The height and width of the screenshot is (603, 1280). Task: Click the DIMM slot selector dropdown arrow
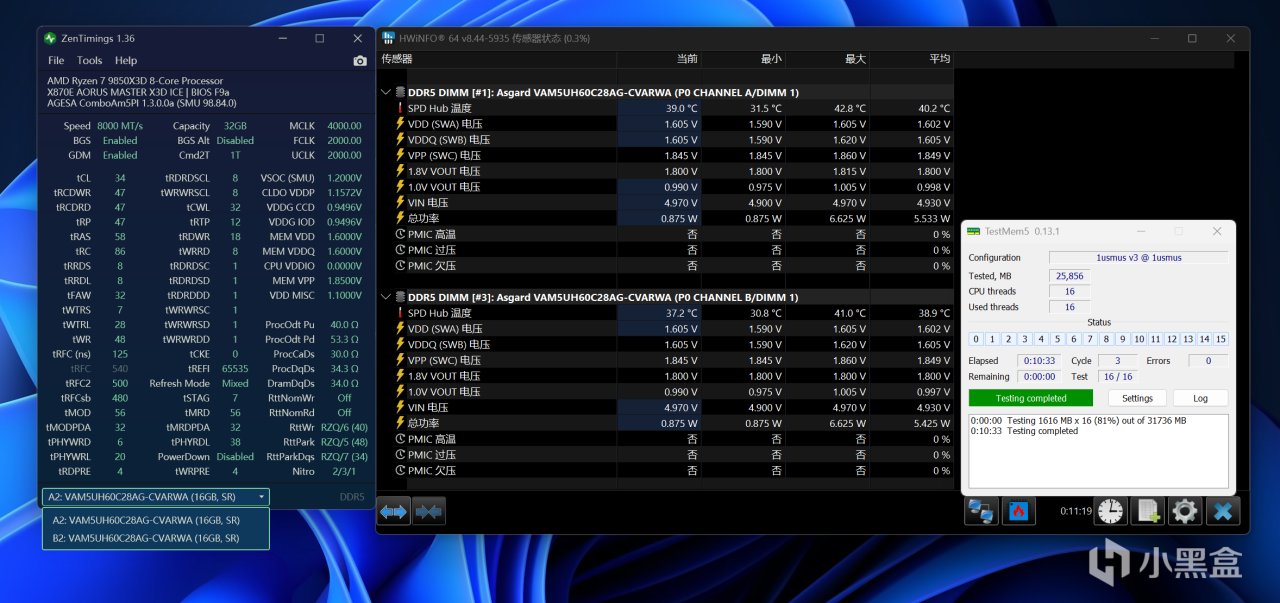click(x=261, y=497)
